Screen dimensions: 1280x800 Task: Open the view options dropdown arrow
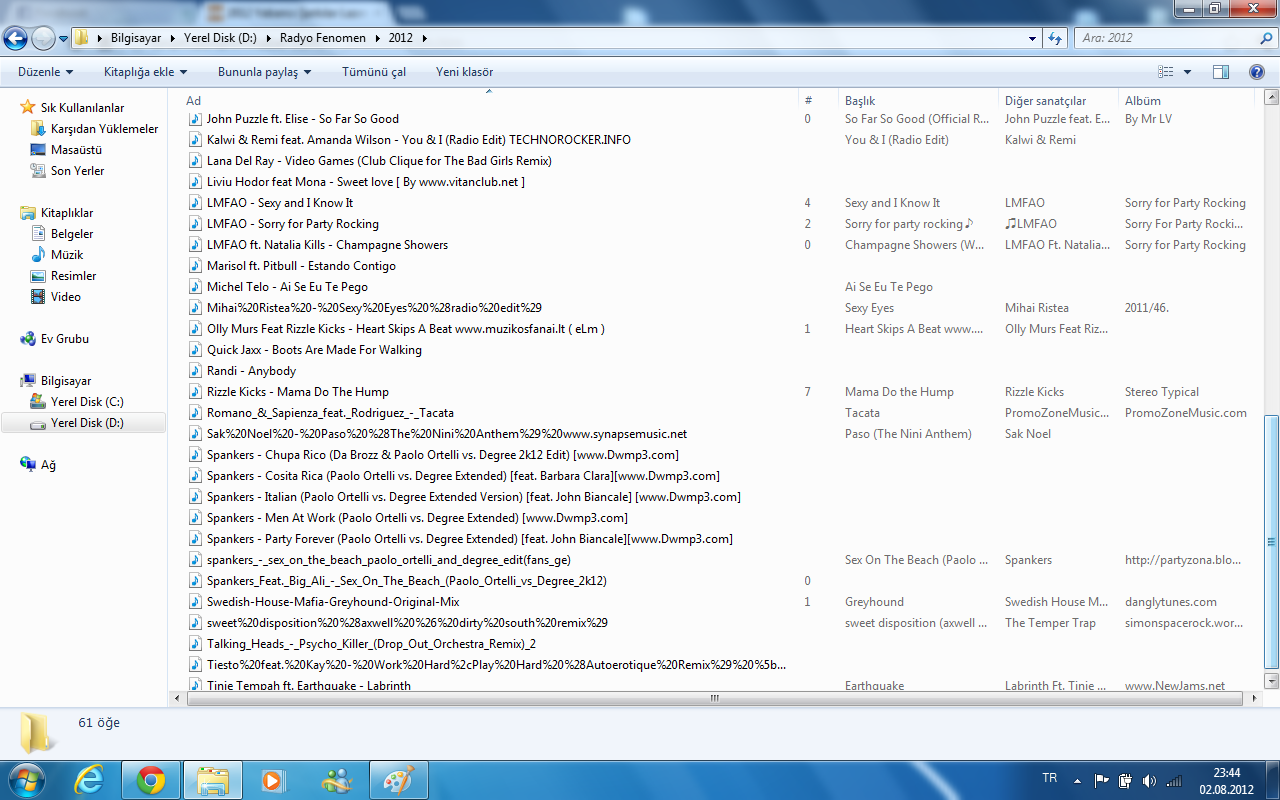[x=1187, y=72]
